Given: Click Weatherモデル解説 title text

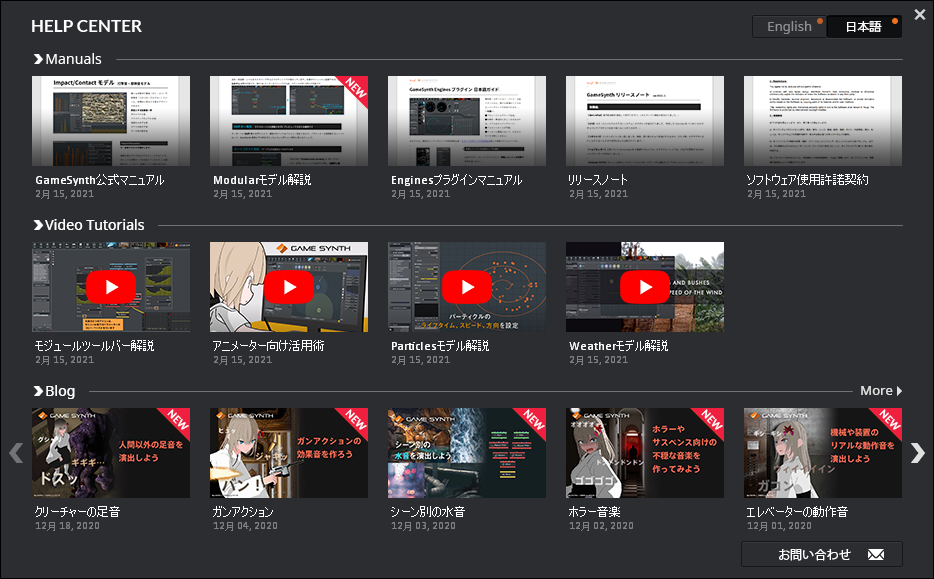Looking at the screenshot, I should click(x=618, y=346).
